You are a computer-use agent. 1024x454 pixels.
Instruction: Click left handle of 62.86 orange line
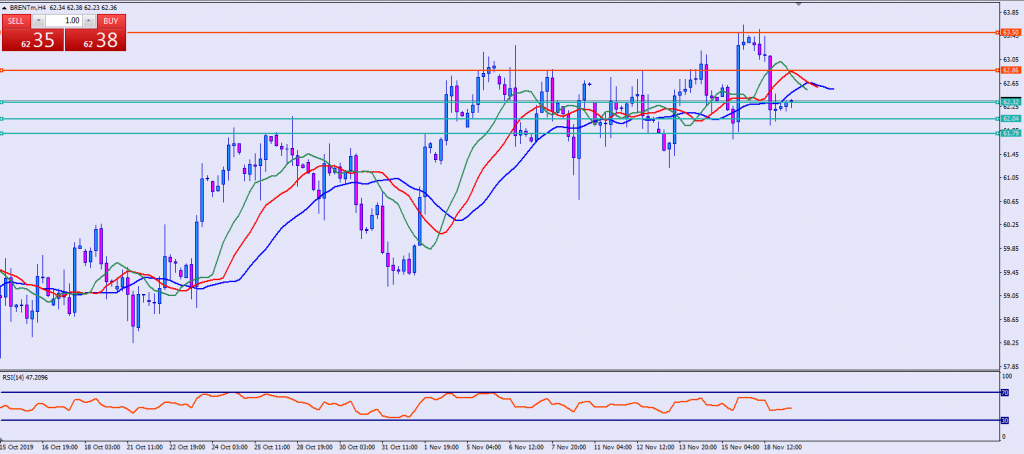point(2,70)
